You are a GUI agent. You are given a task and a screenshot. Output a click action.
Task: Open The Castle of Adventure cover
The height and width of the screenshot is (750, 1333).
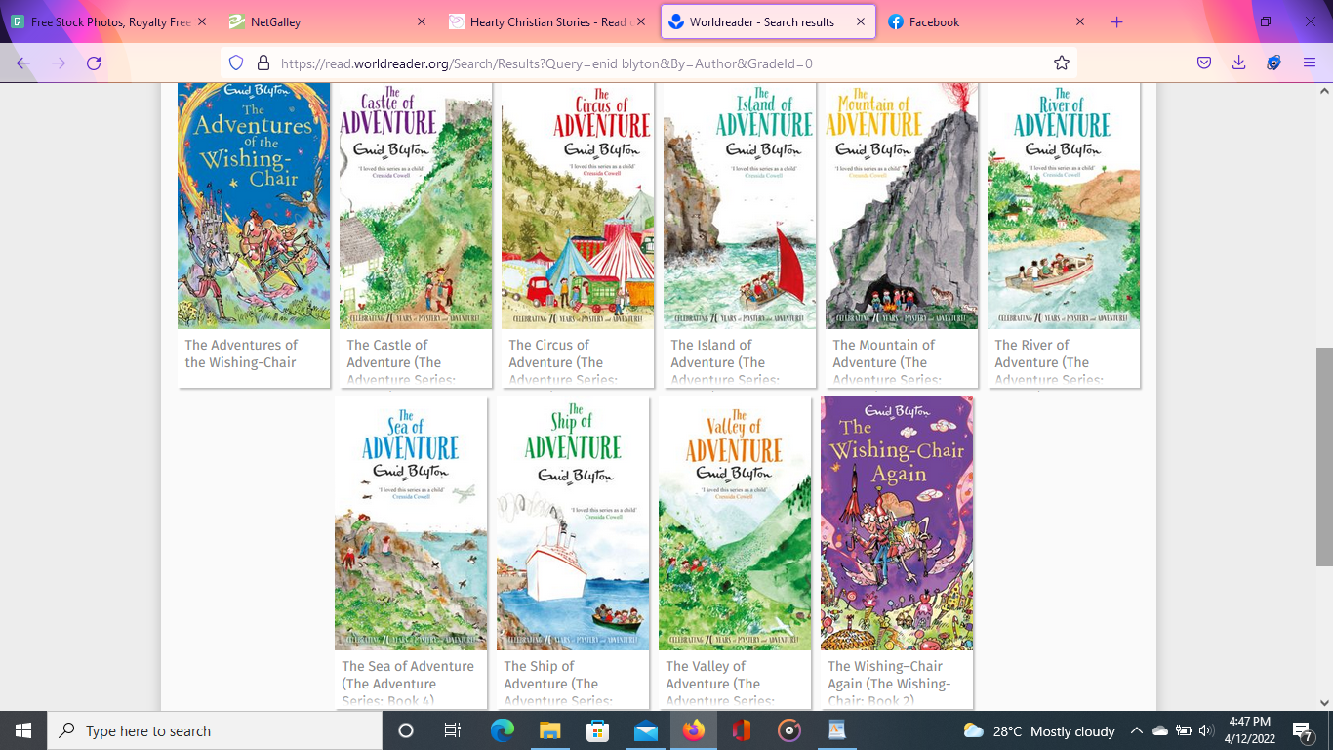[x=416, y=205]
